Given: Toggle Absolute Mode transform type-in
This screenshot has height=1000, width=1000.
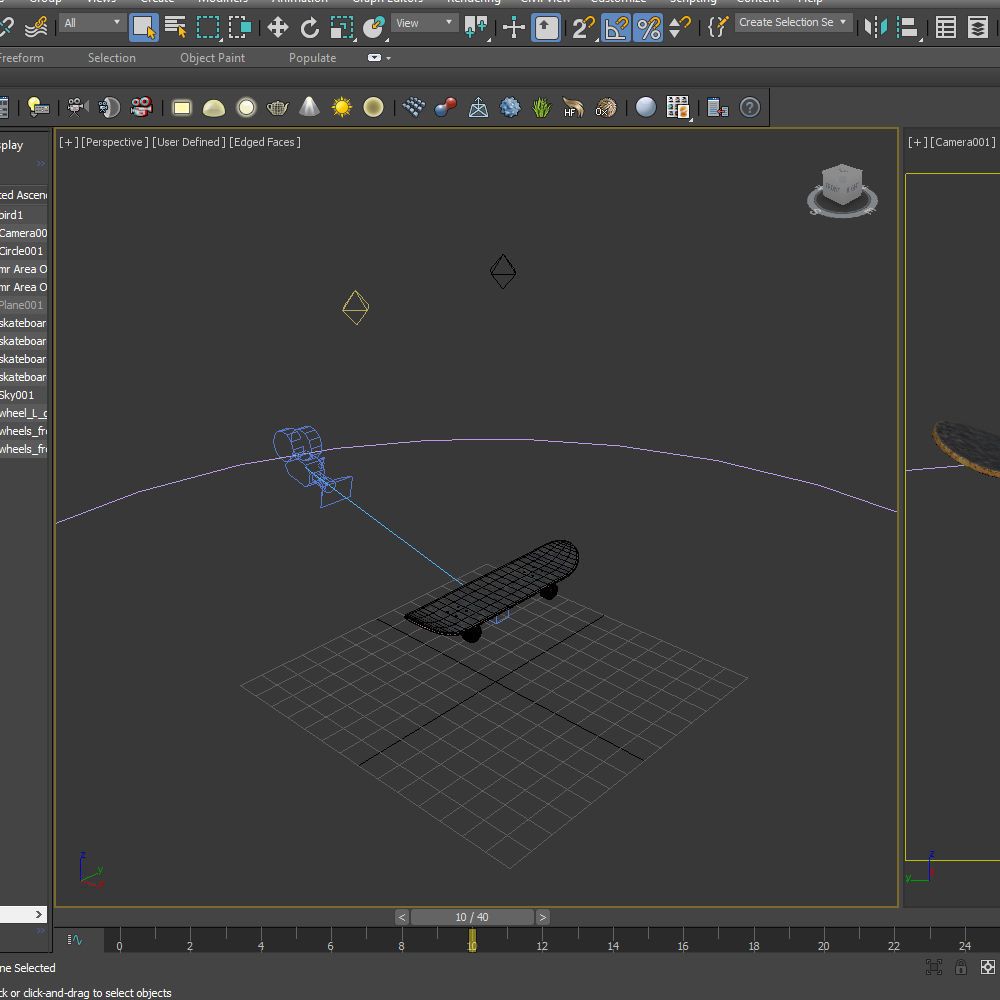Looking at the screenshot, I should coord(987,967).
